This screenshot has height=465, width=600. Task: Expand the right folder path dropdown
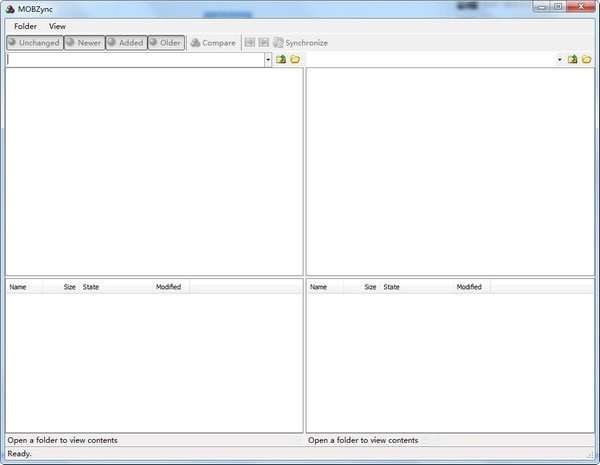click(x=559, y=60)
